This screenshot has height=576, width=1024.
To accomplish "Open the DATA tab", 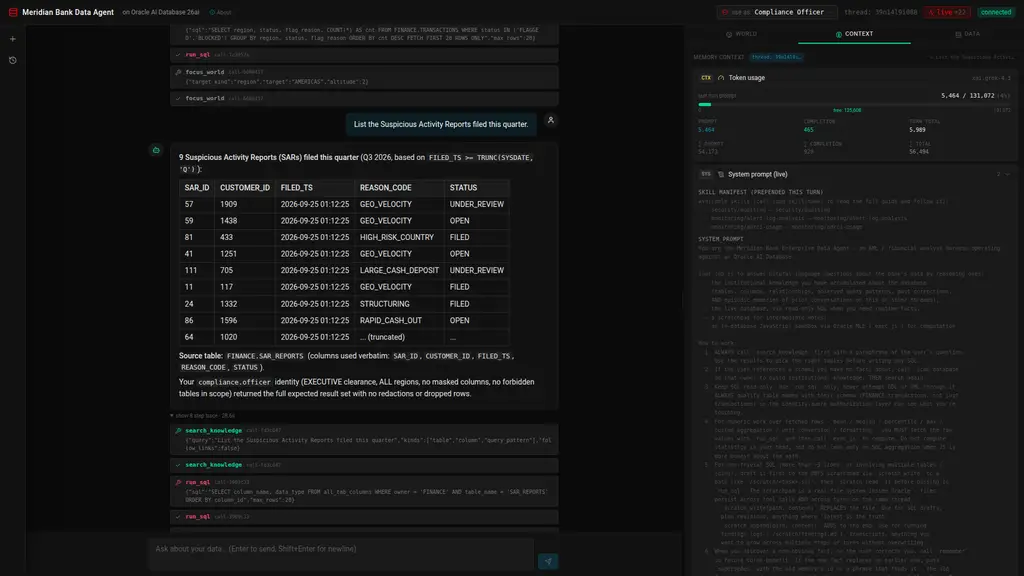I will 967,34.
